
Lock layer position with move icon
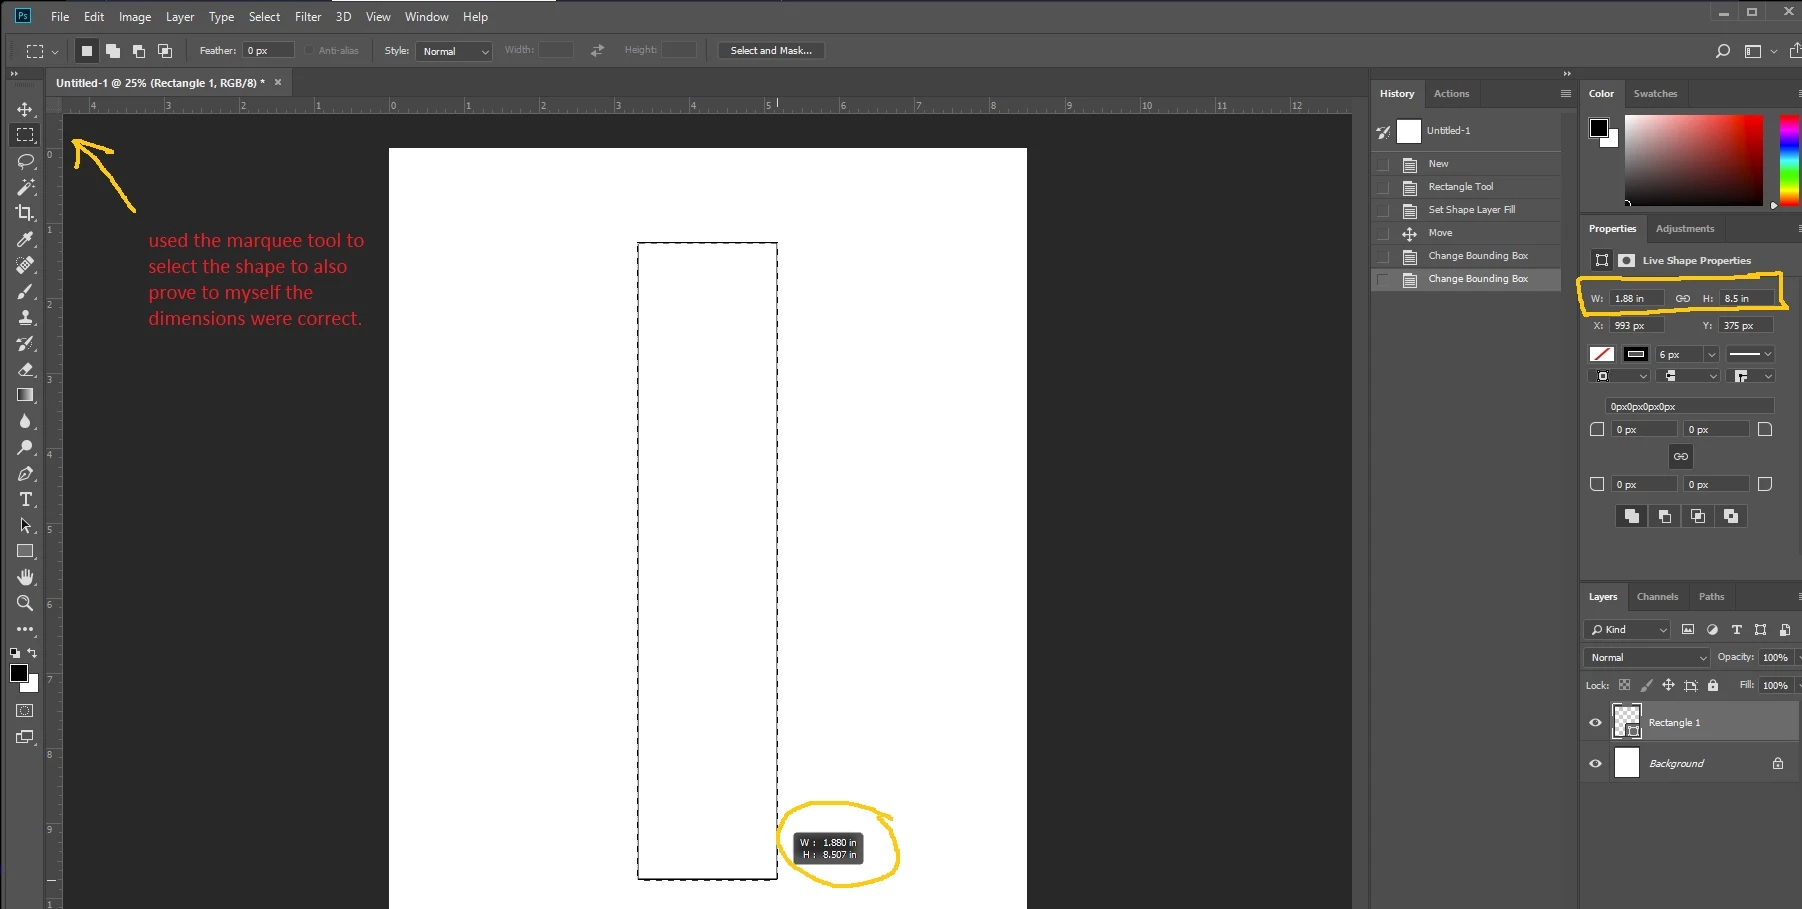click(1668, 685)
